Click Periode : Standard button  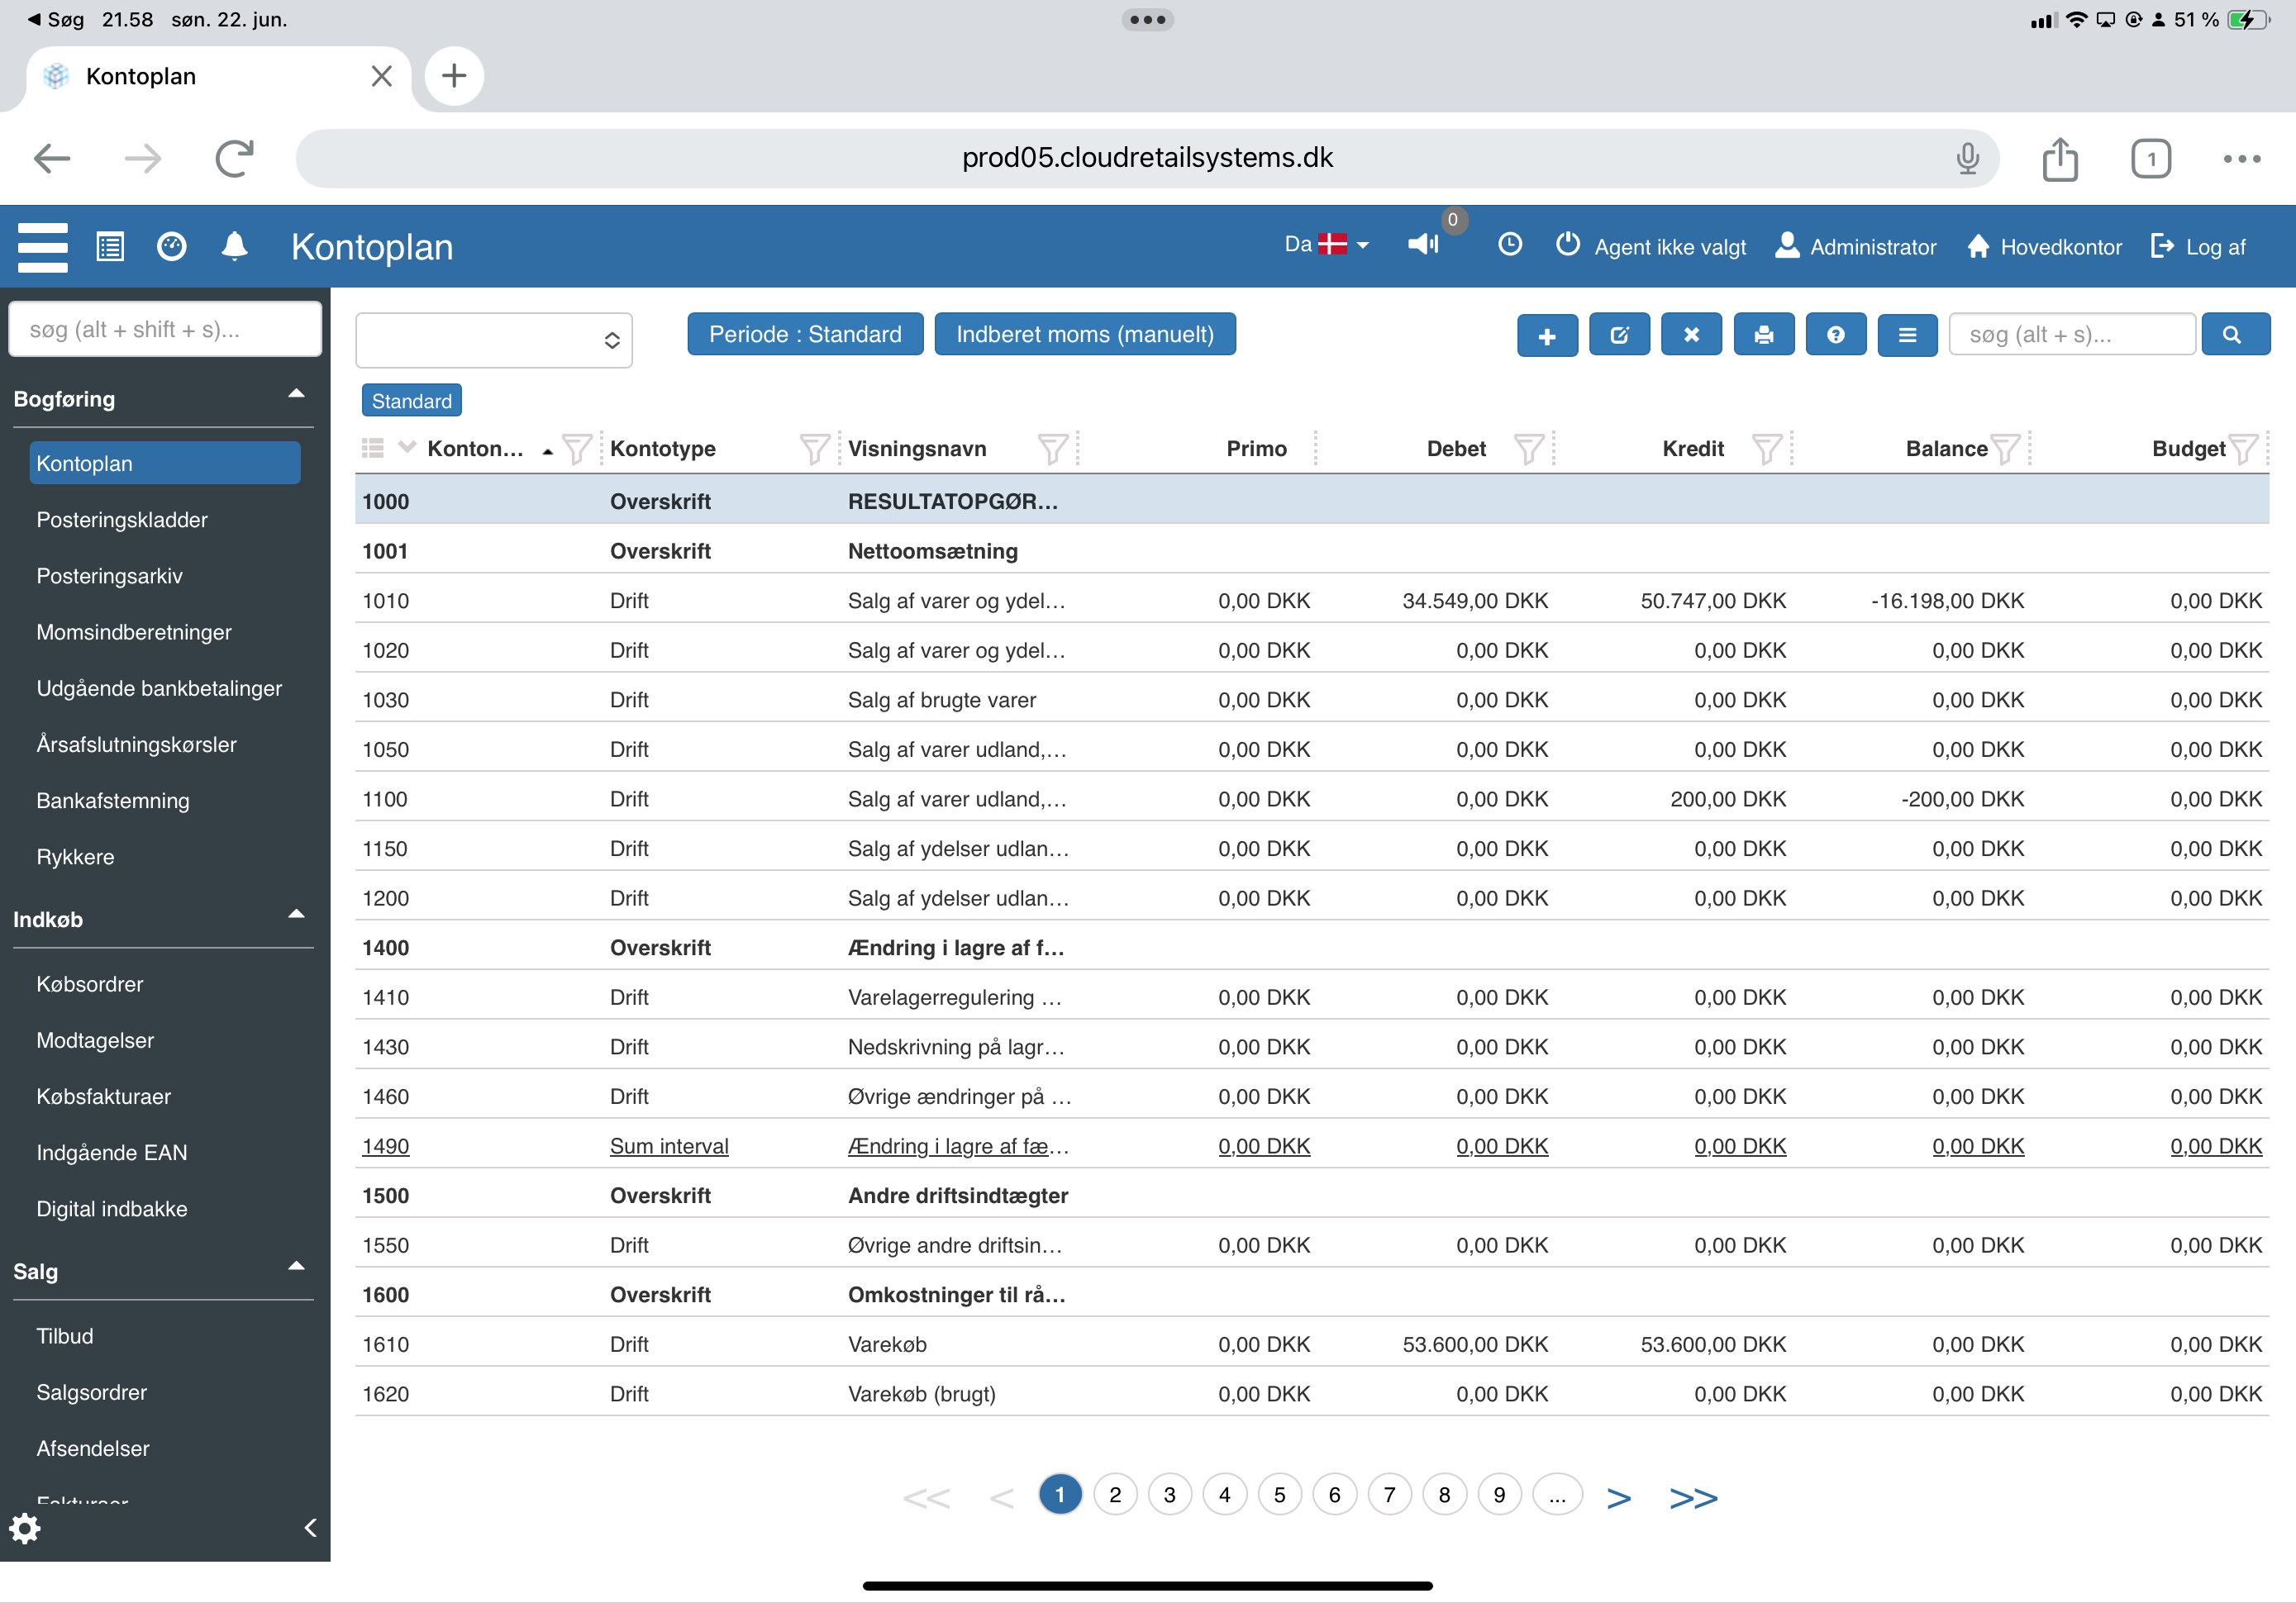(x=804, y=334)
